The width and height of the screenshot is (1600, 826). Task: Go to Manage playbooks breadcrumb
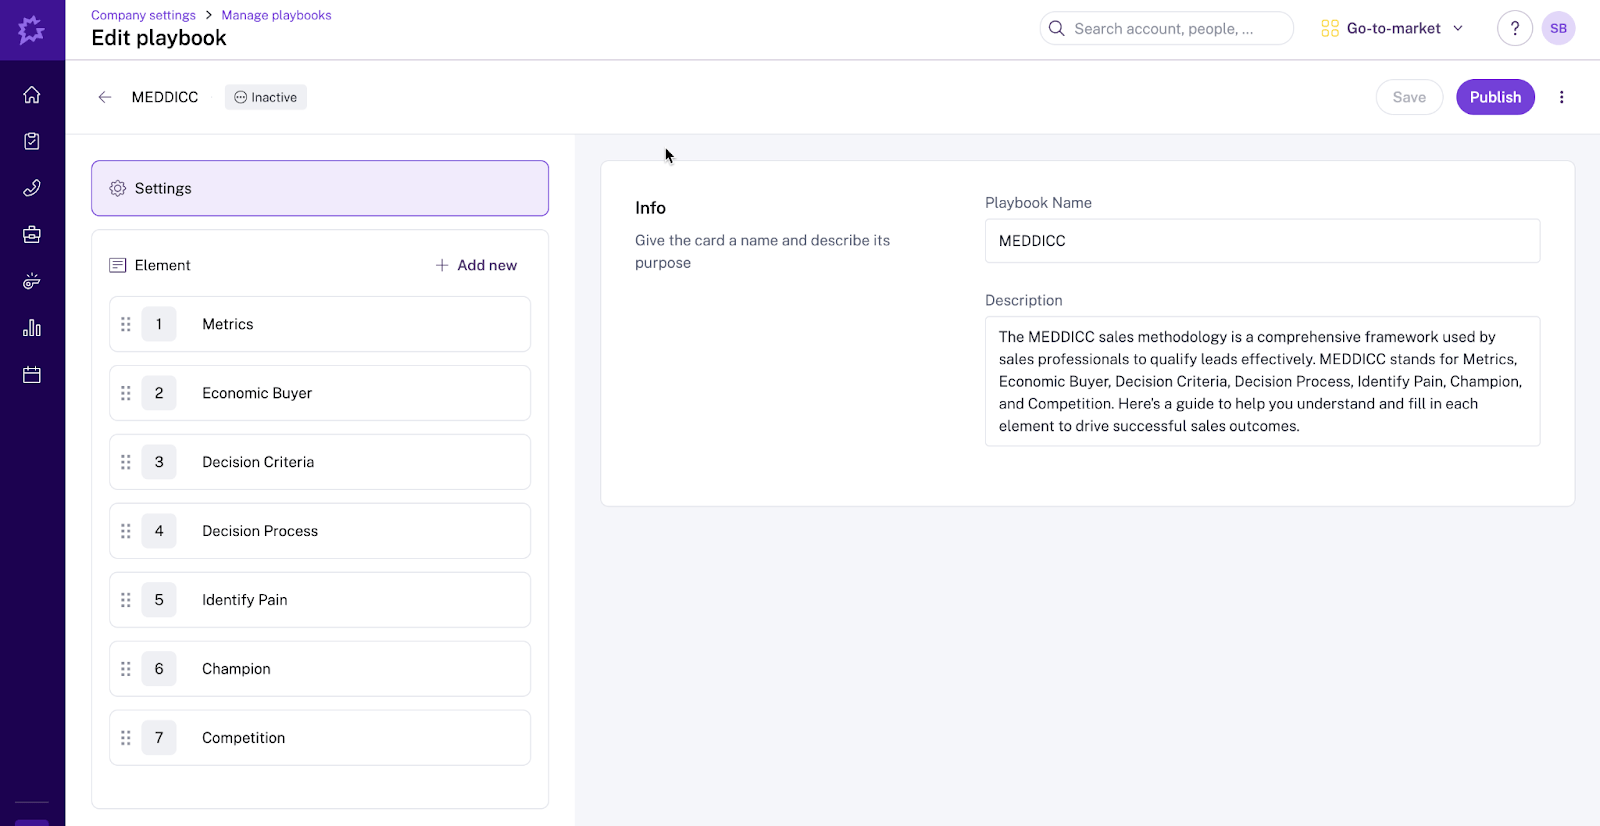(276, 15)
